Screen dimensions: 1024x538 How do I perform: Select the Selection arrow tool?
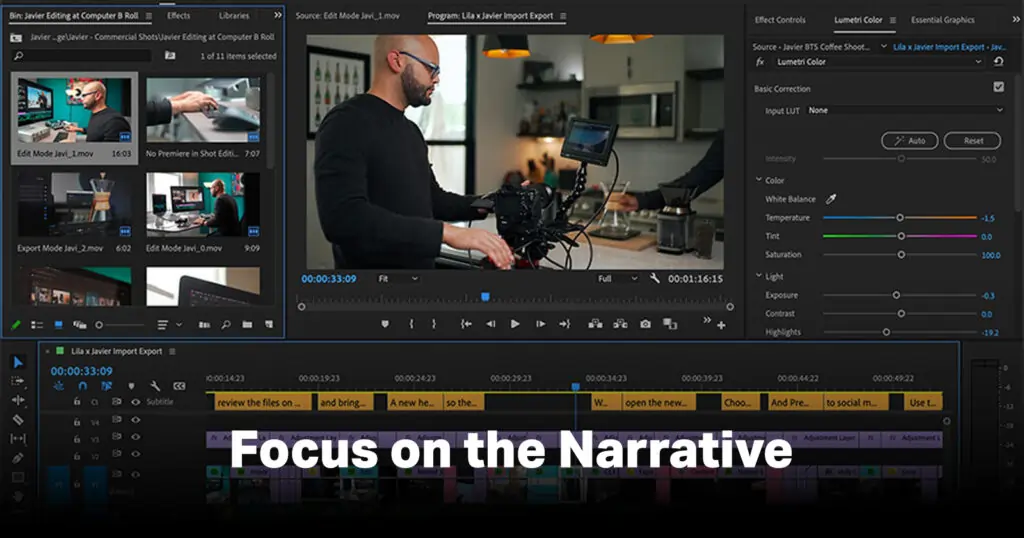(17, 362)
